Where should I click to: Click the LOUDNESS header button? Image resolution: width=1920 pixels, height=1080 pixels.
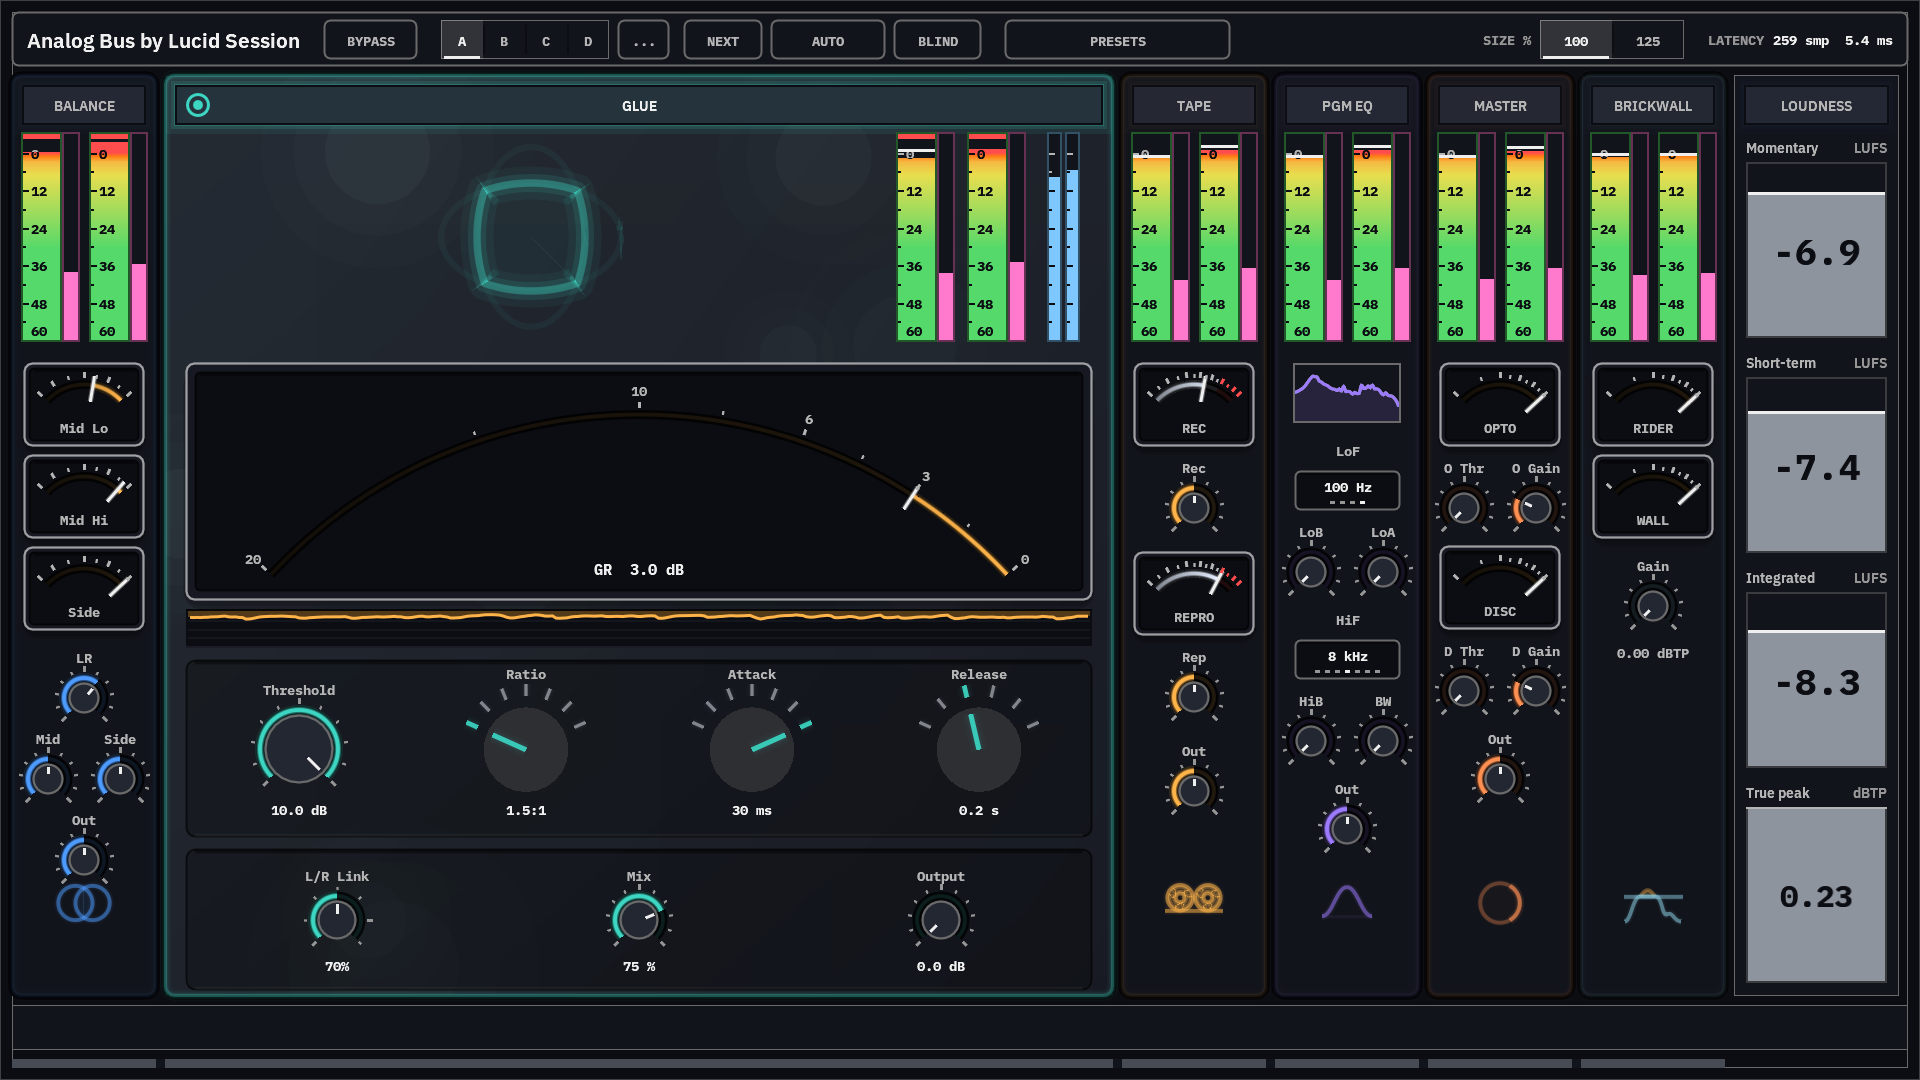(x=1816, y=105)
